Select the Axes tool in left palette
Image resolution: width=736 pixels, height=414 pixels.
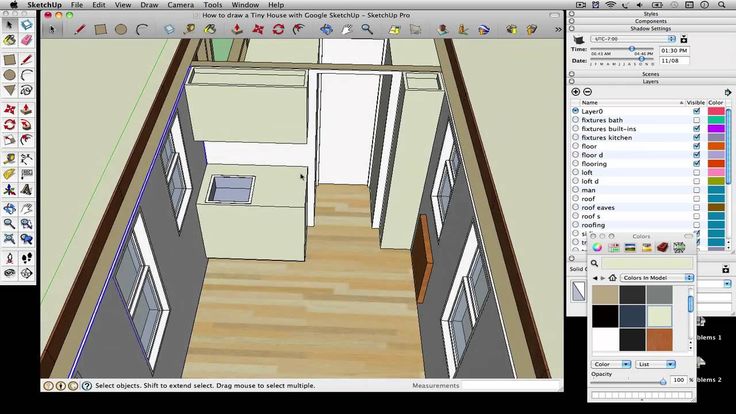pyautogui.click(x=9, y=190)
